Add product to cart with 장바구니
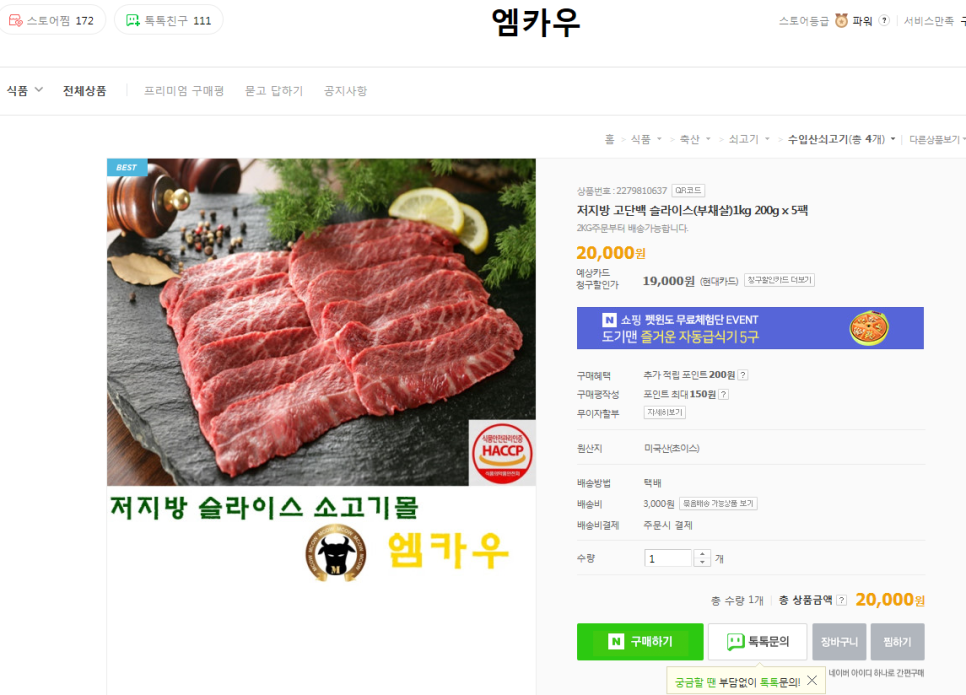Image resolution: width=966 pixels, height=695 pixels. 839,641
